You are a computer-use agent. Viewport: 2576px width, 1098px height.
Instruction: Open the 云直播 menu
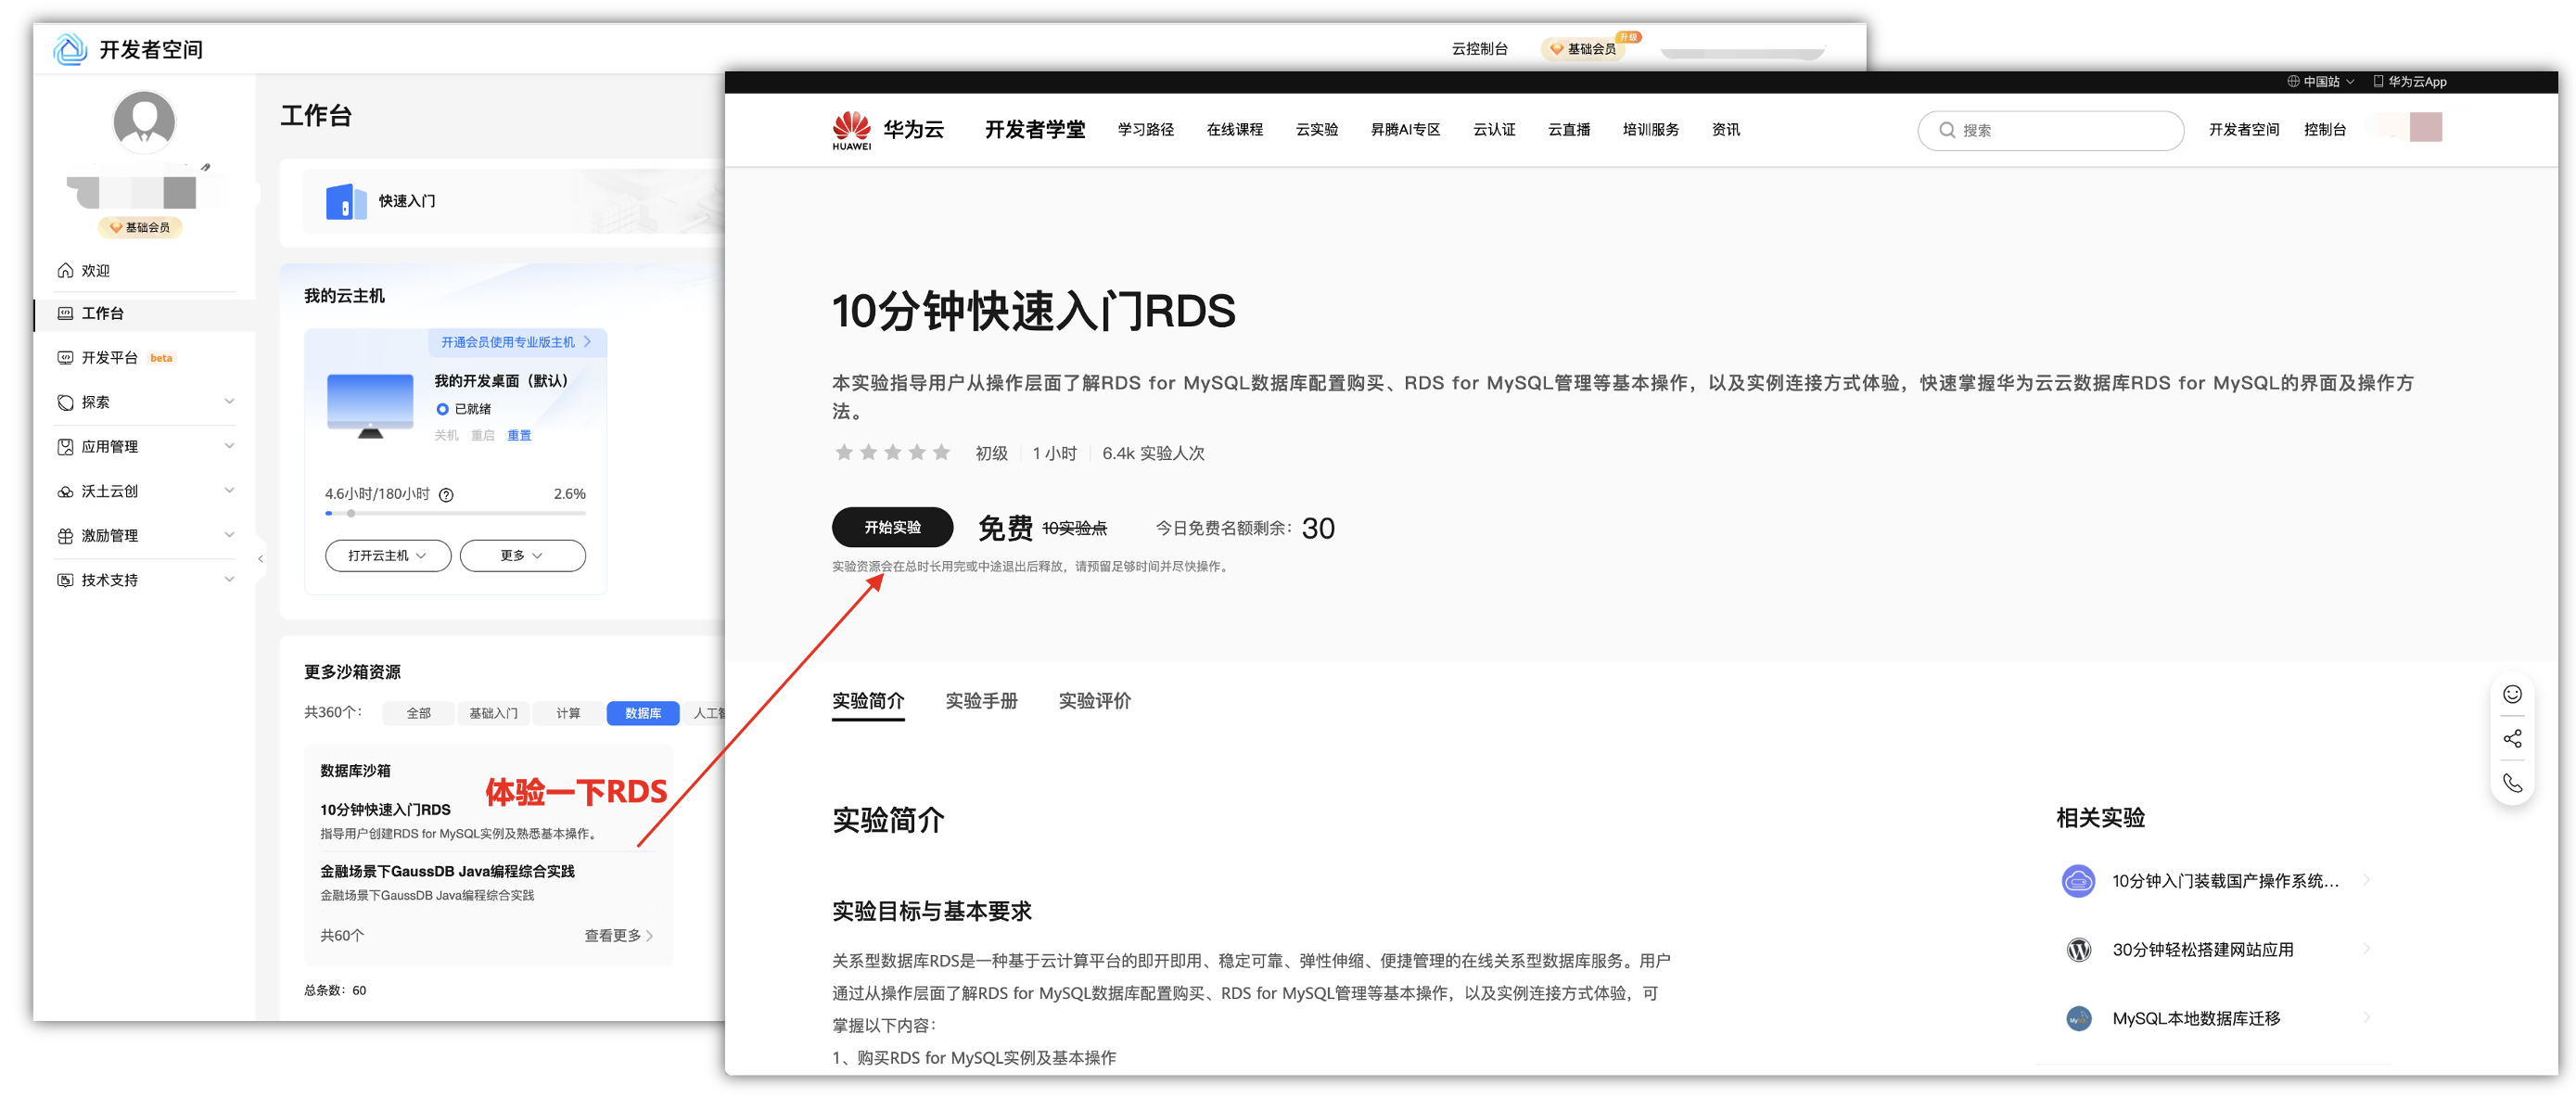pyautogui.click(x=1569, y=130)
